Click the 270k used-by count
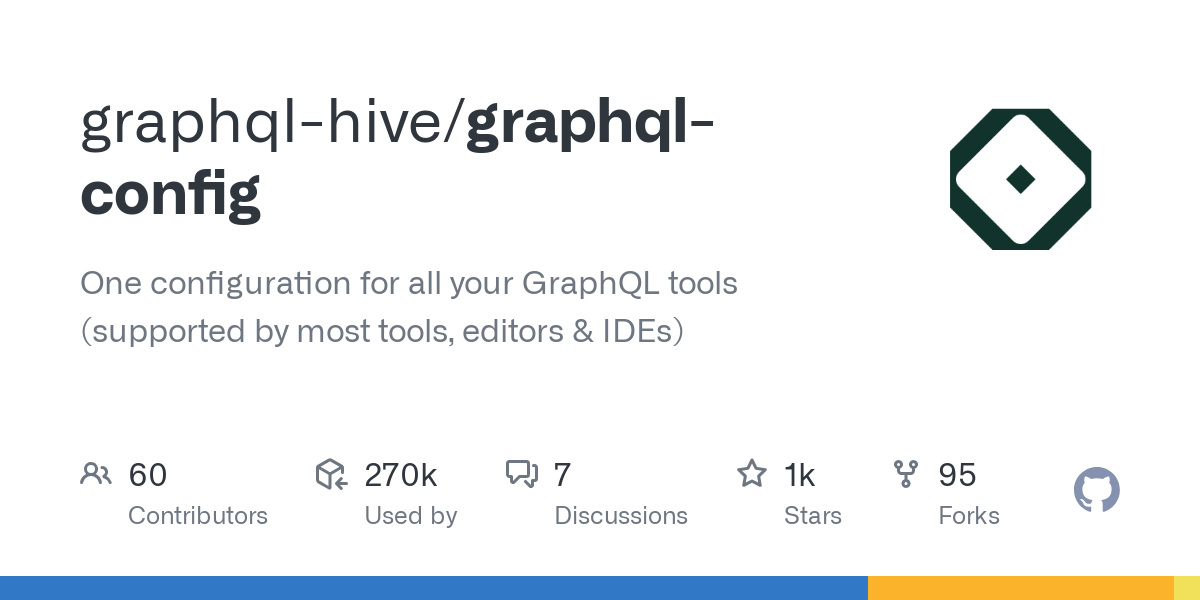 click(400, 475)
